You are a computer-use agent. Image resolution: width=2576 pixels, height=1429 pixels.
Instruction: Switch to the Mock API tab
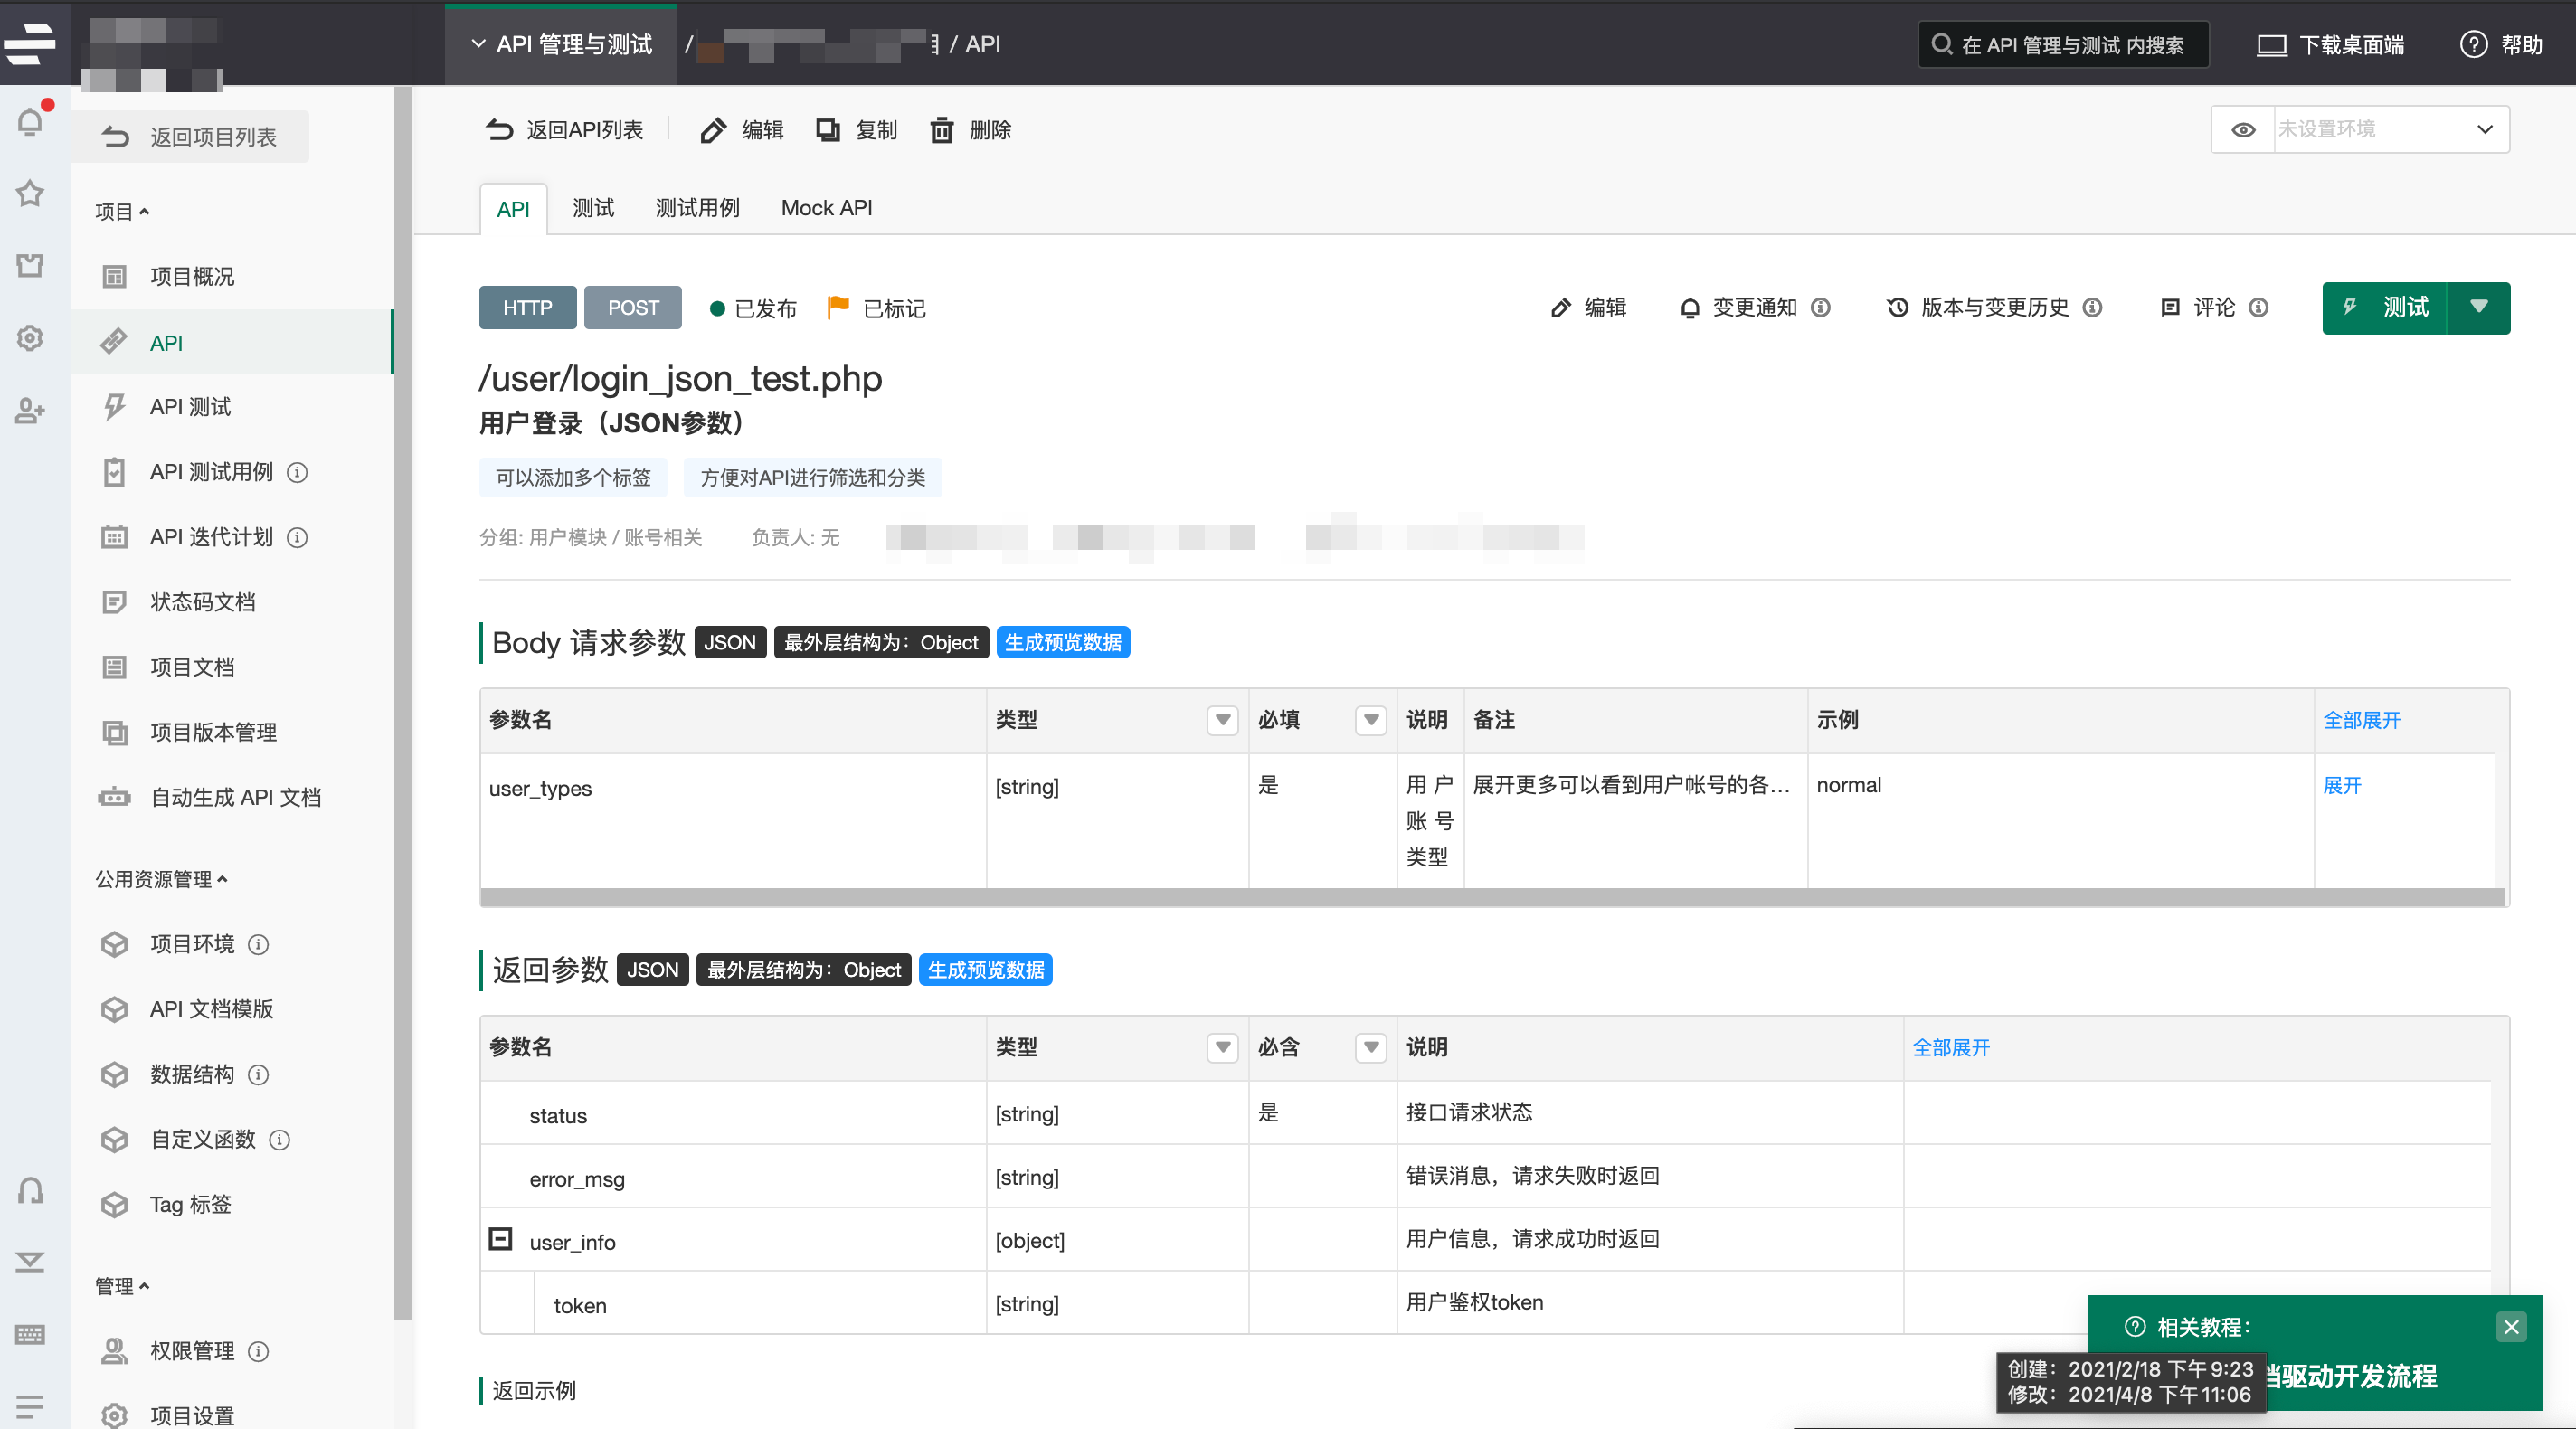tap(826, 208)
